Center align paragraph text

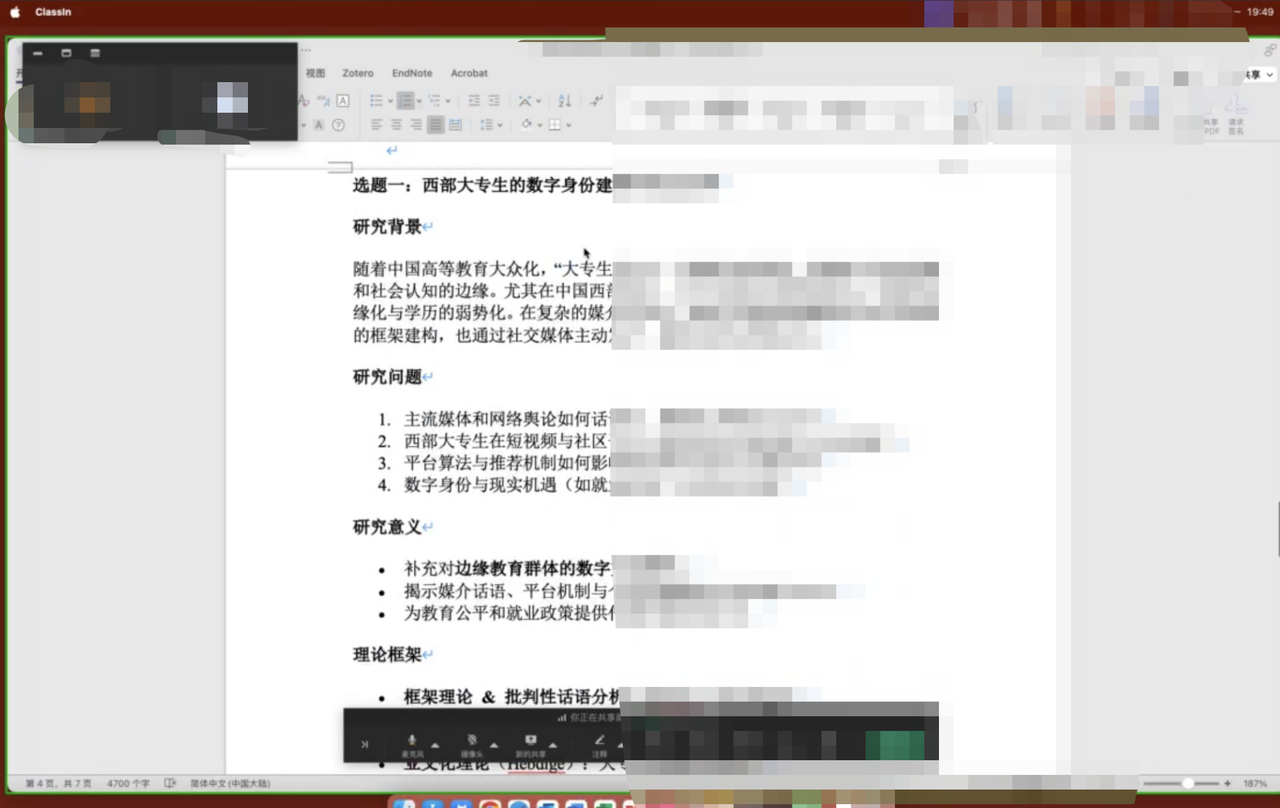tap(397, 125)
